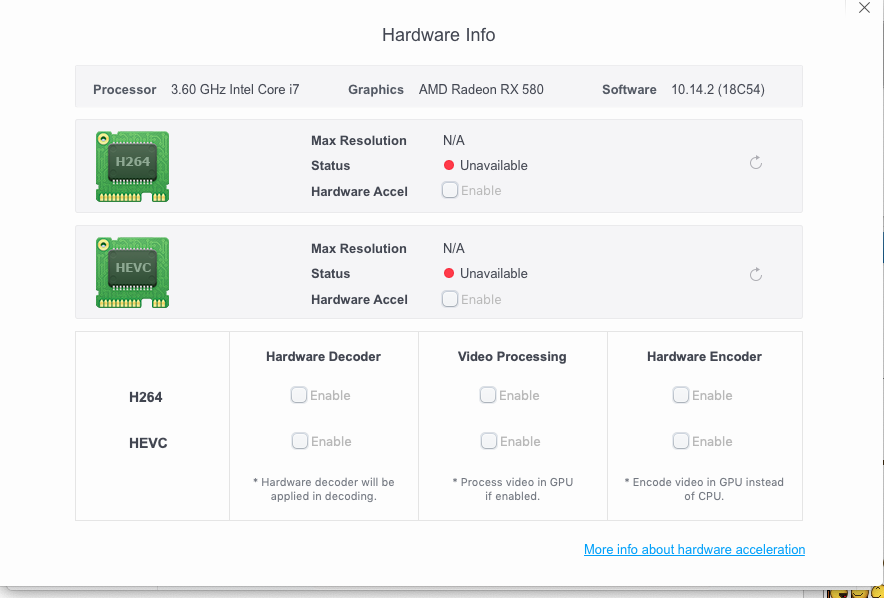Click the Encode video in GPU note
The image size is (884, 598).
point(704,489)
